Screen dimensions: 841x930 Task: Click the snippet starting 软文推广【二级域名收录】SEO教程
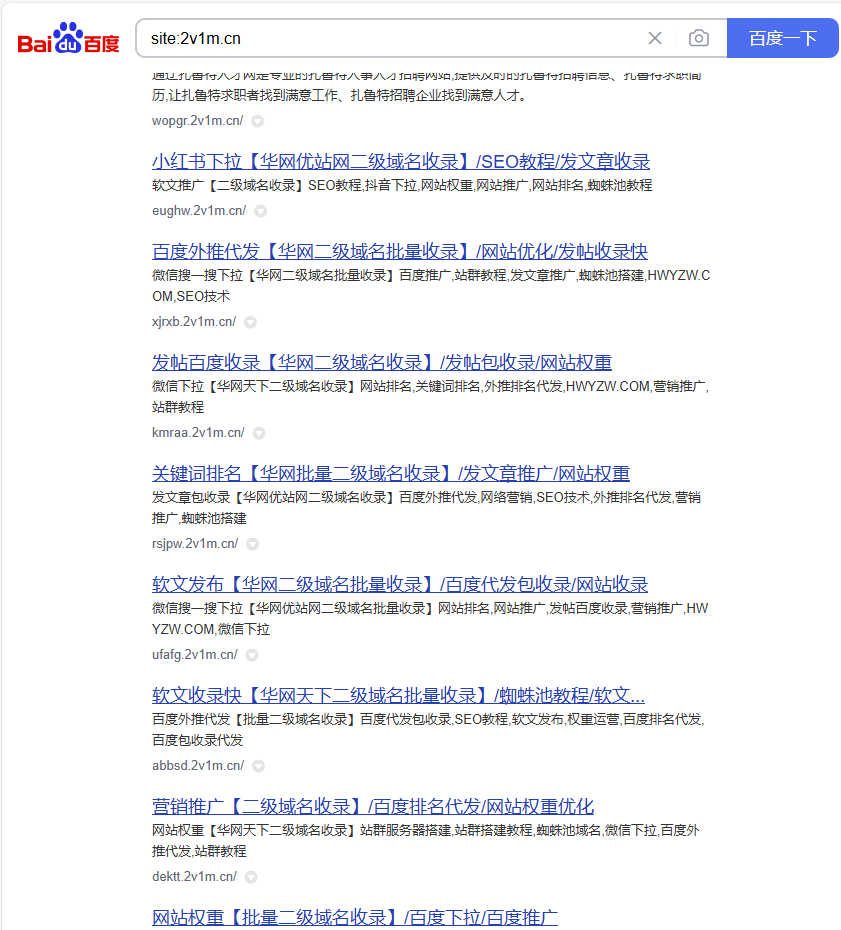pyautogui.click(x=402, y=186)
